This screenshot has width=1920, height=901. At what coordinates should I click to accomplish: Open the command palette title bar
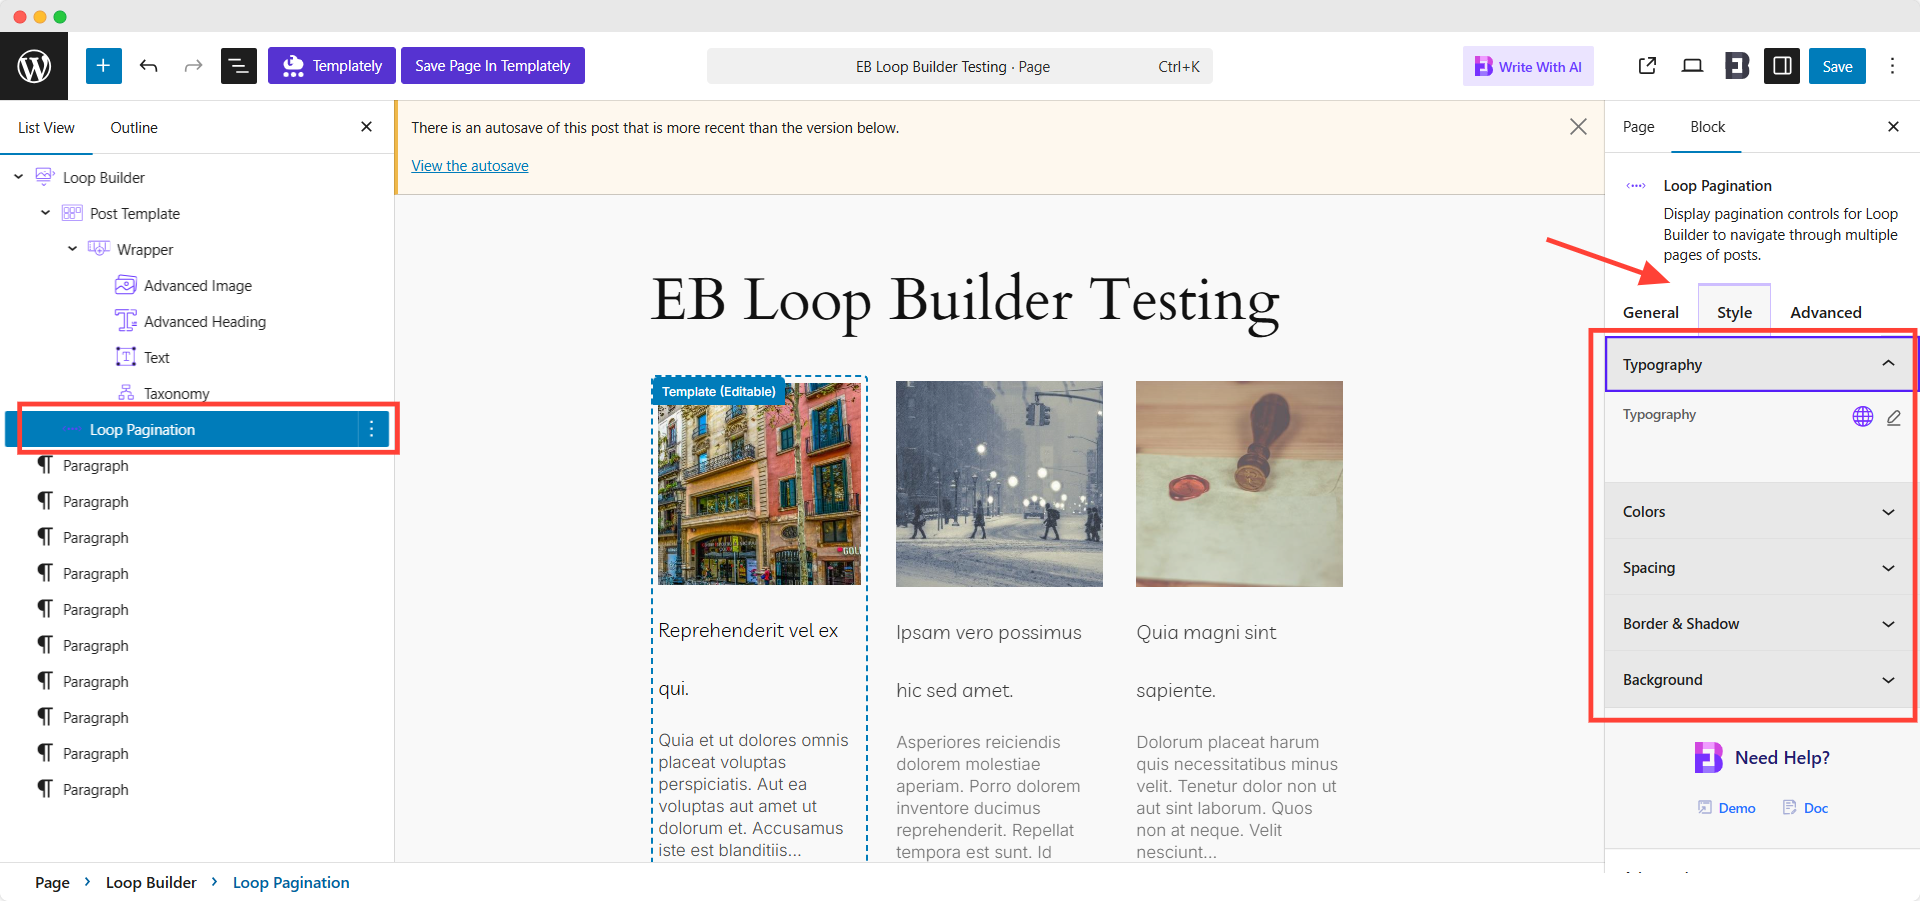tap(959, 67)
